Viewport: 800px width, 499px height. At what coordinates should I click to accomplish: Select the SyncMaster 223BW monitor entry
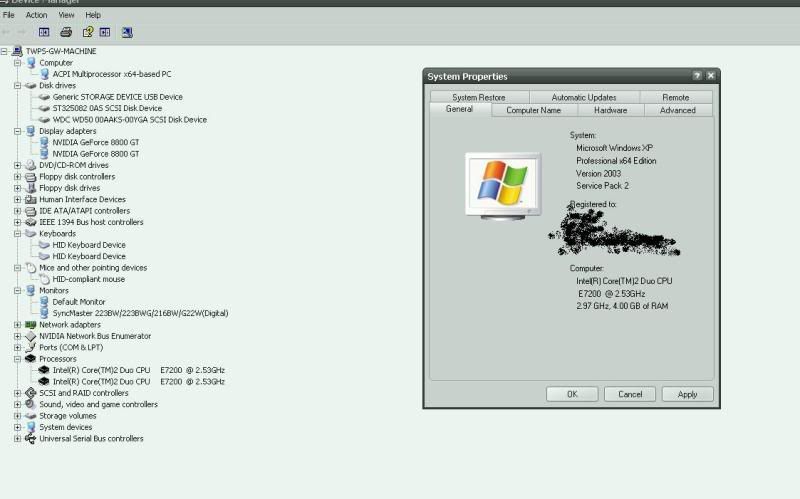pyautogui.click(x=140, y=313)
